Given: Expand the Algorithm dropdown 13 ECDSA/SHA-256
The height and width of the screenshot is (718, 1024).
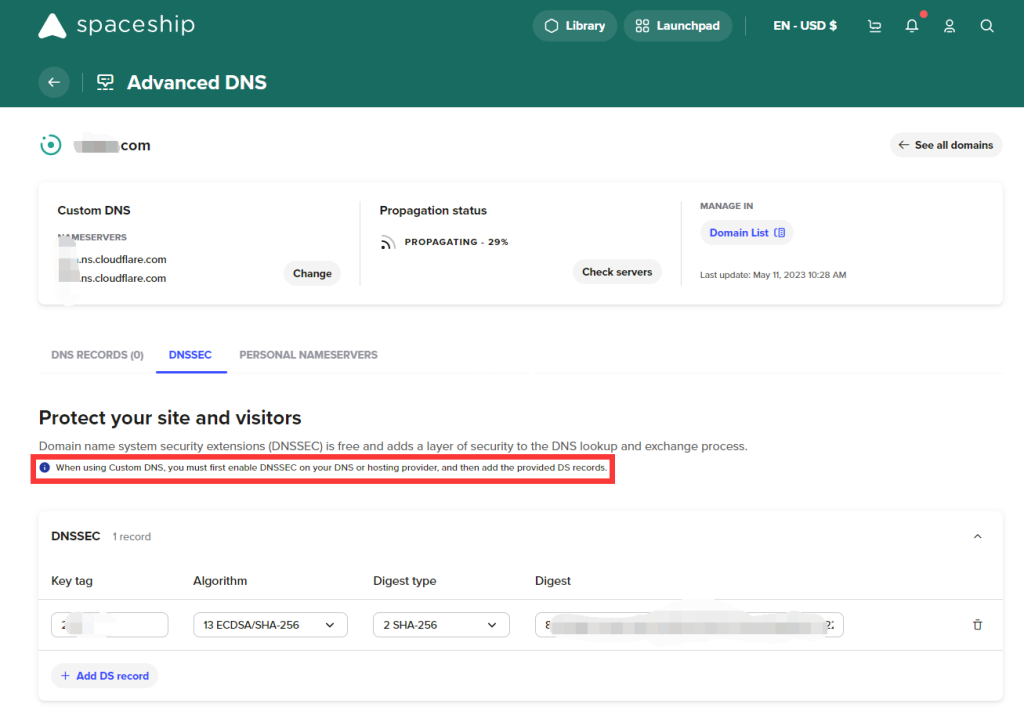Looking at the screenshot, I should click(270, 625).
